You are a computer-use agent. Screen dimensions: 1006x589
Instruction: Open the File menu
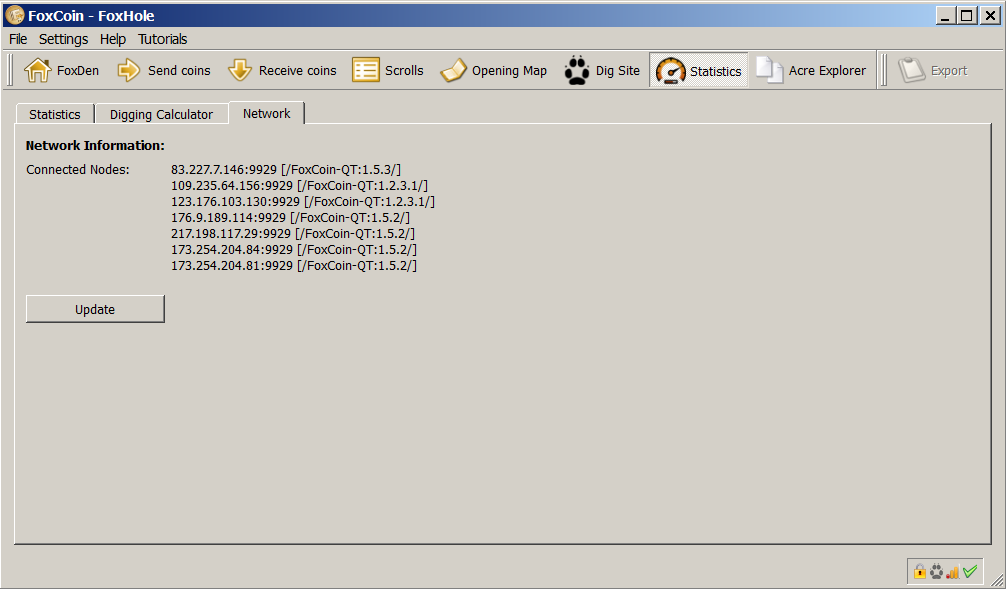pyautogui.click(x=18, y=39)
